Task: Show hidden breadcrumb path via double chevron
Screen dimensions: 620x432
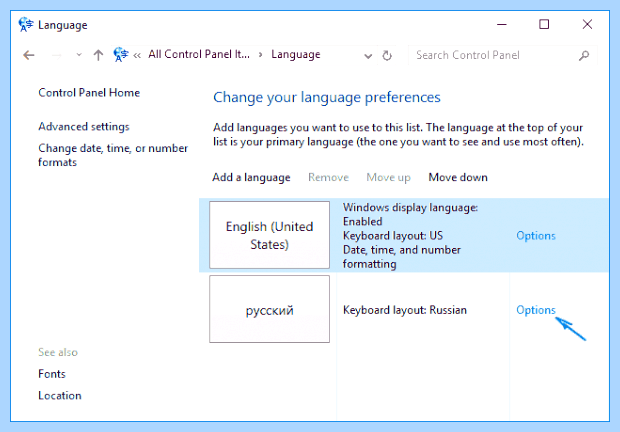Action: point(137,55)
